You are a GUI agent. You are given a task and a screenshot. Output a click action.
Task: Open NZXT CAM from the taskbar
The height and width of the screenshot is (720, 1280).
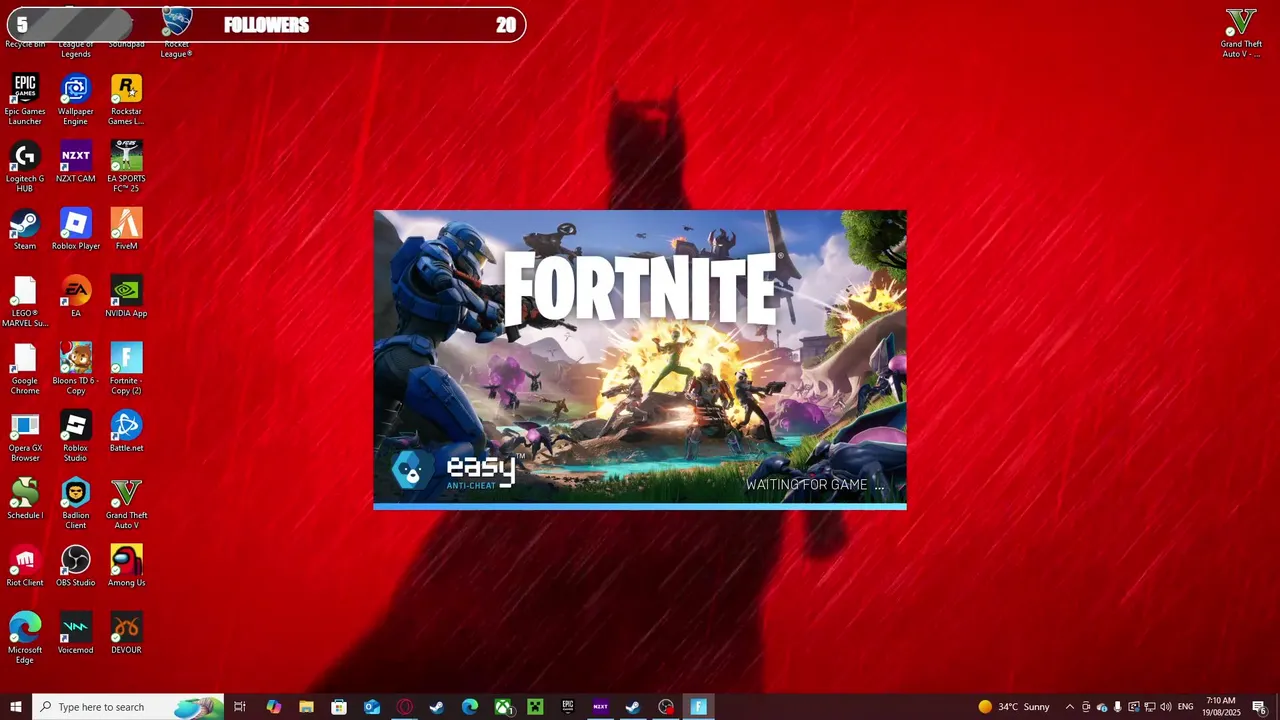pos(600,707)
